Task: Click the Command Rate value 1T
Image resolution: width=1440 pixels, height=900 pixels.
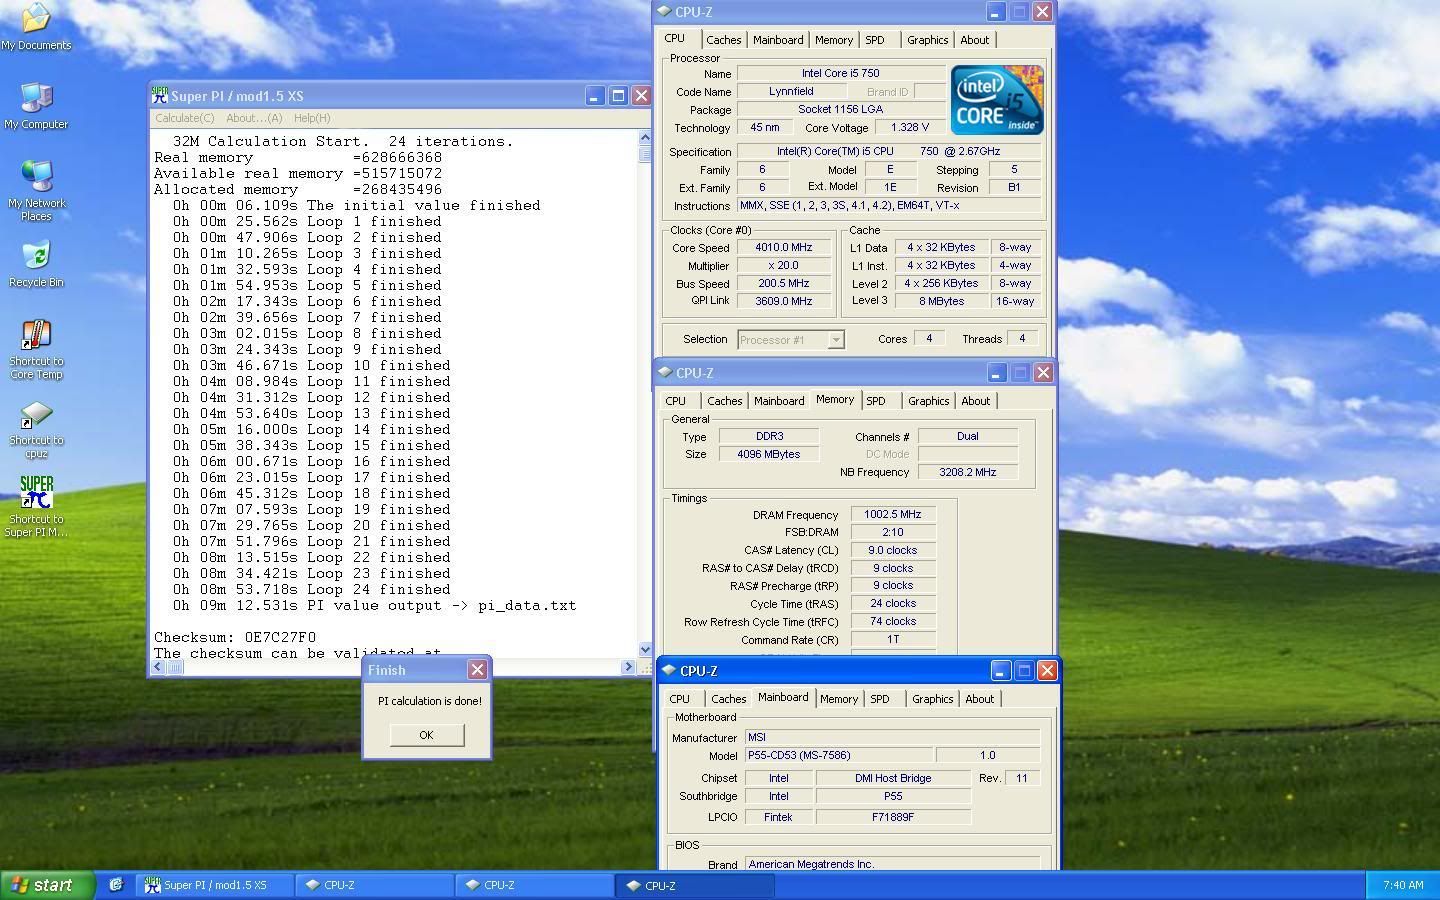Action: click(893, 639)
